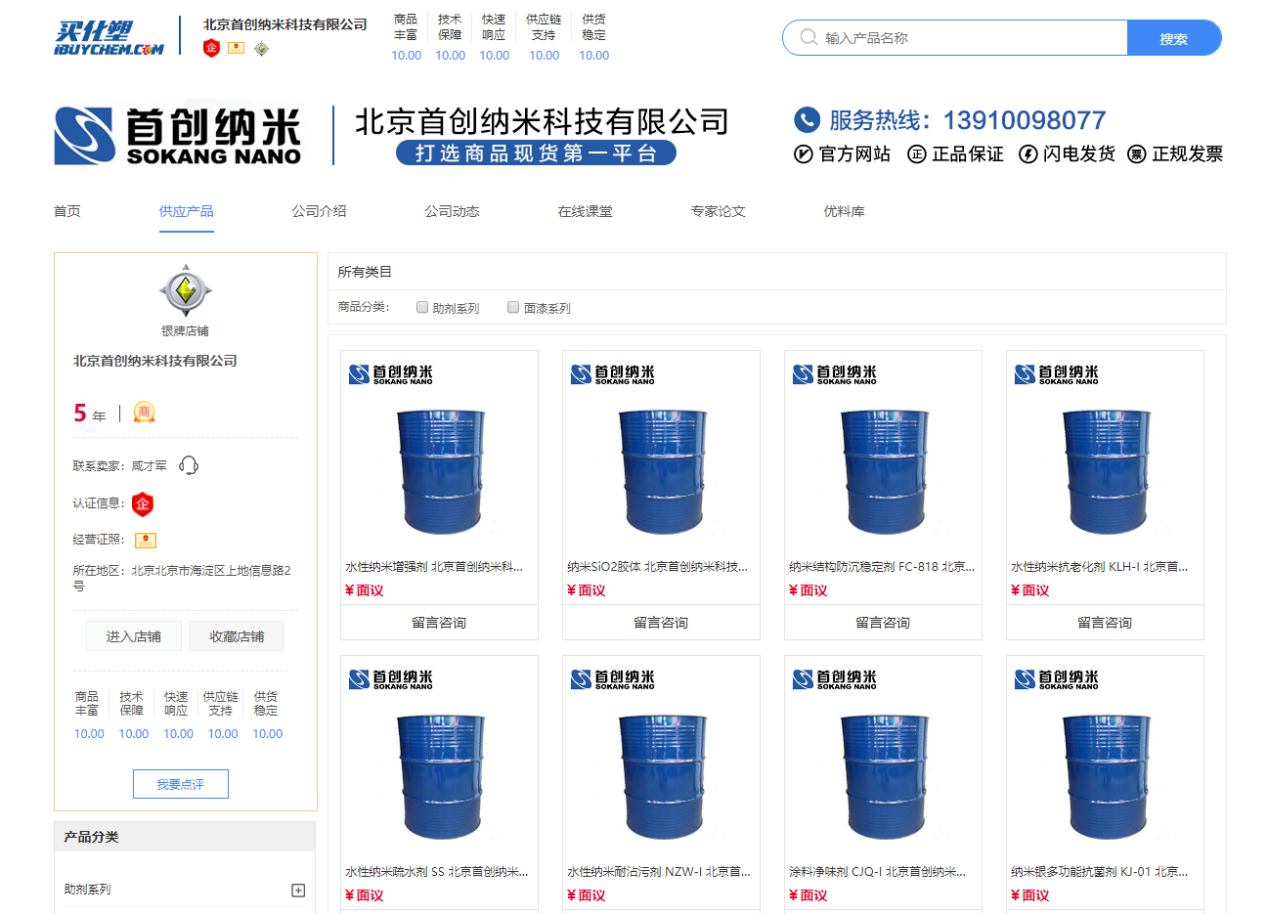Viewport: 1267px width, 914px height.
Task: Open the 纳米SiO2胶体 product image
Action: point(661,453)
